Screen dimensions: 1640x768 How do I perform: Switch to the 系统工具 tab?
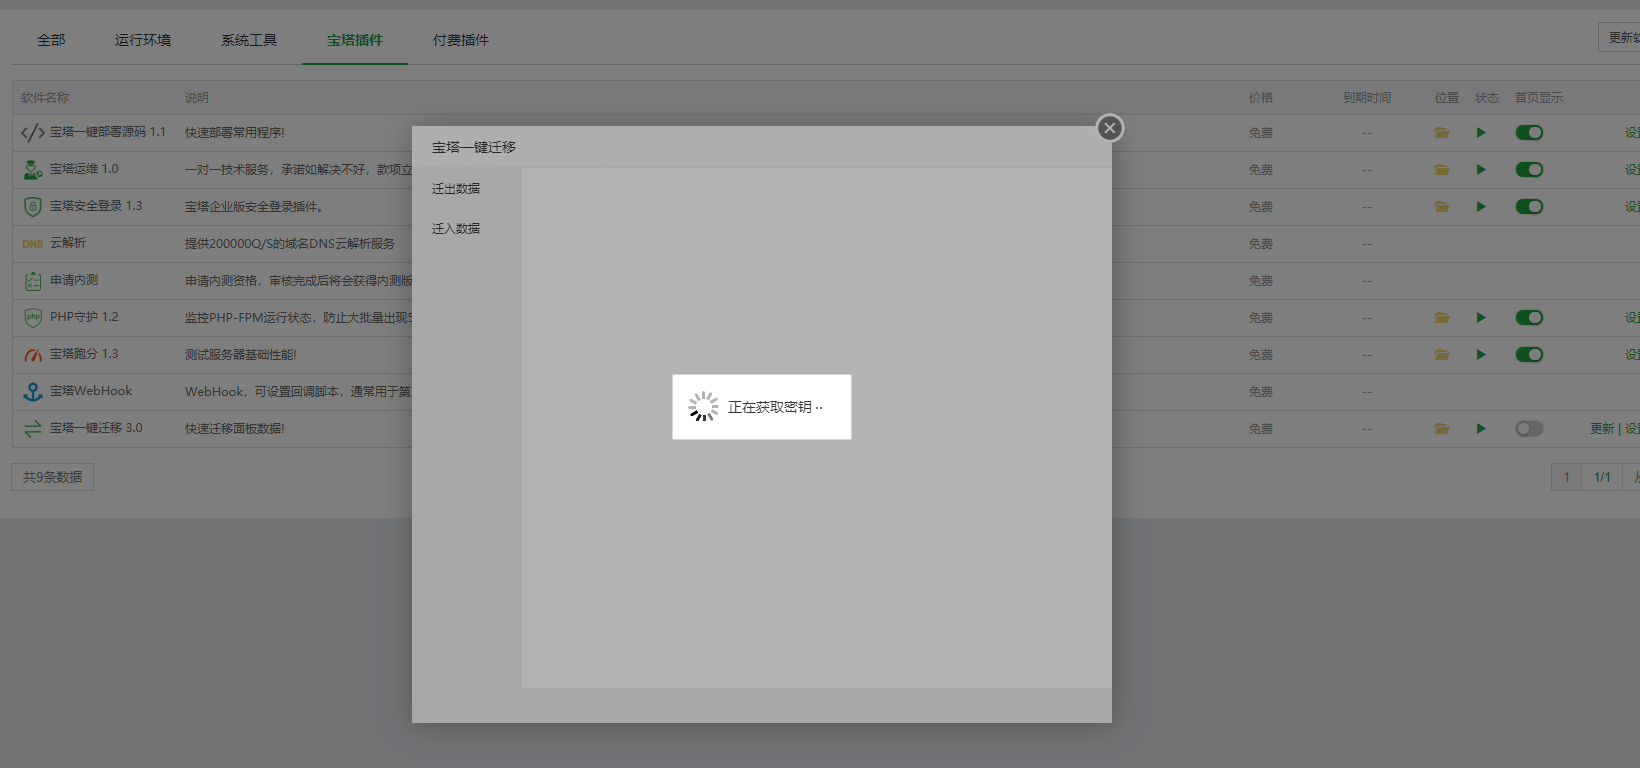[249, 40]
